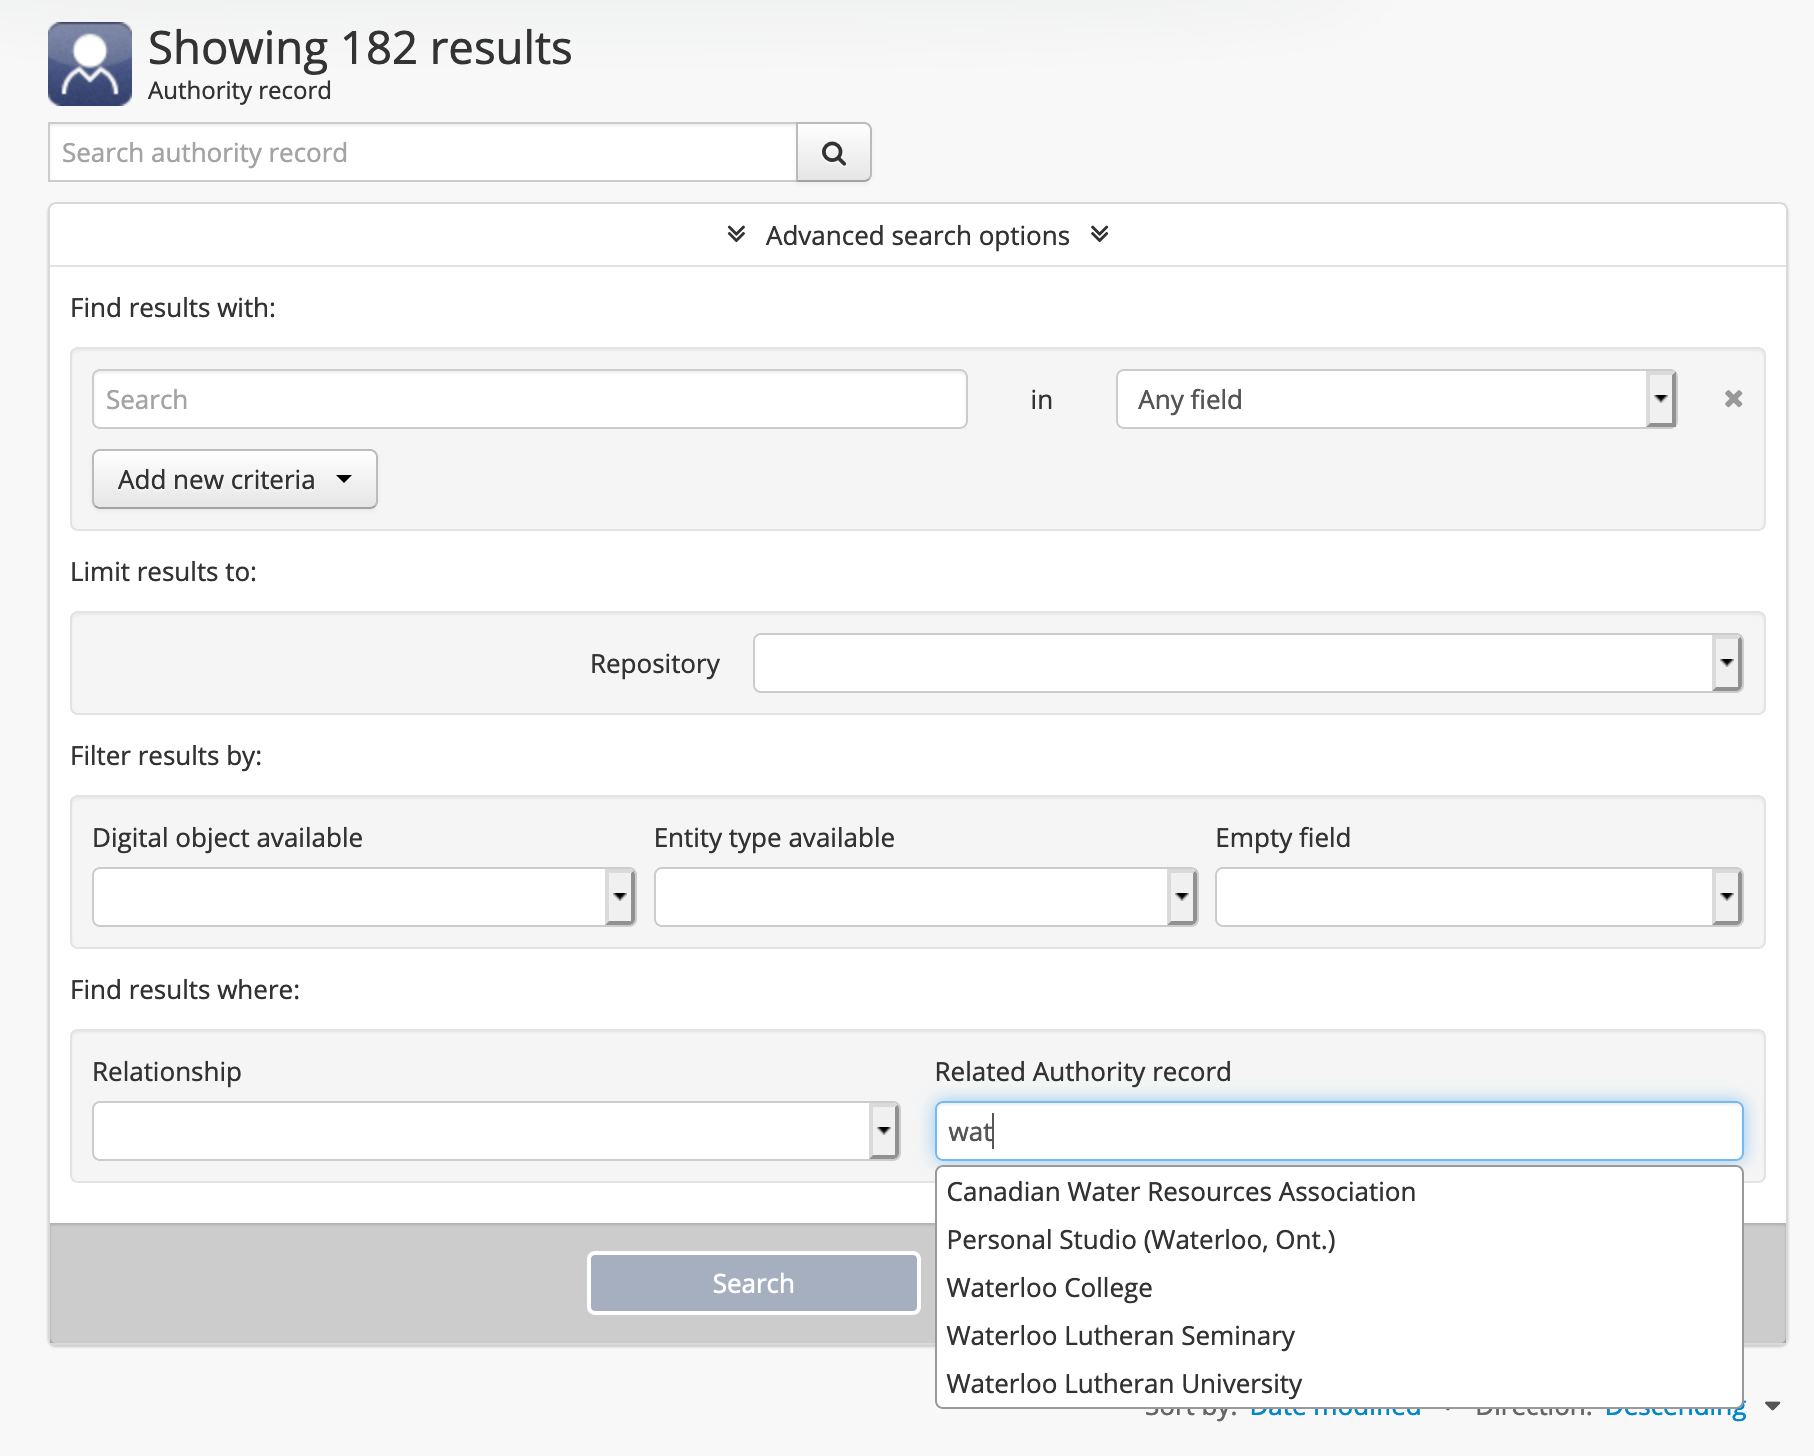
Task: Choose Waterloo Lutheran University suggestion
Action: [x=1123, y=1384]
